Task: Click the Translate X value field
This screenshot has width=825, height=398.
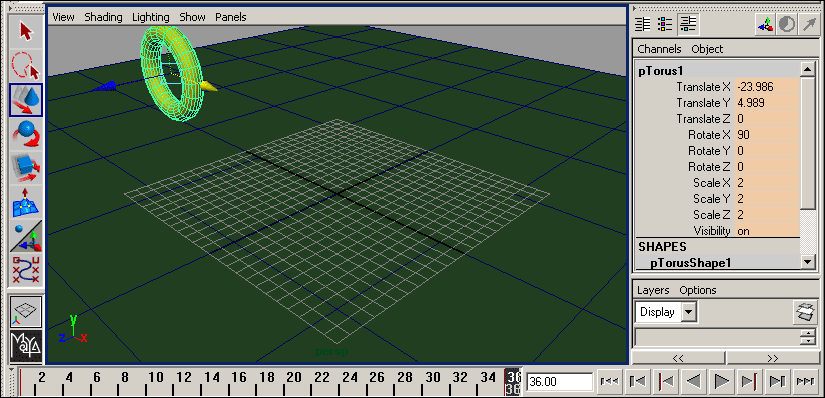Action: point(767,87)
